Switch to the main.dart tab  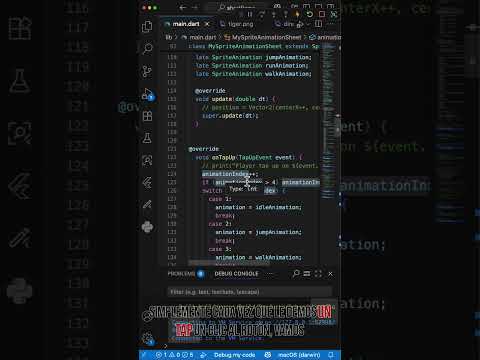point(186,24)
